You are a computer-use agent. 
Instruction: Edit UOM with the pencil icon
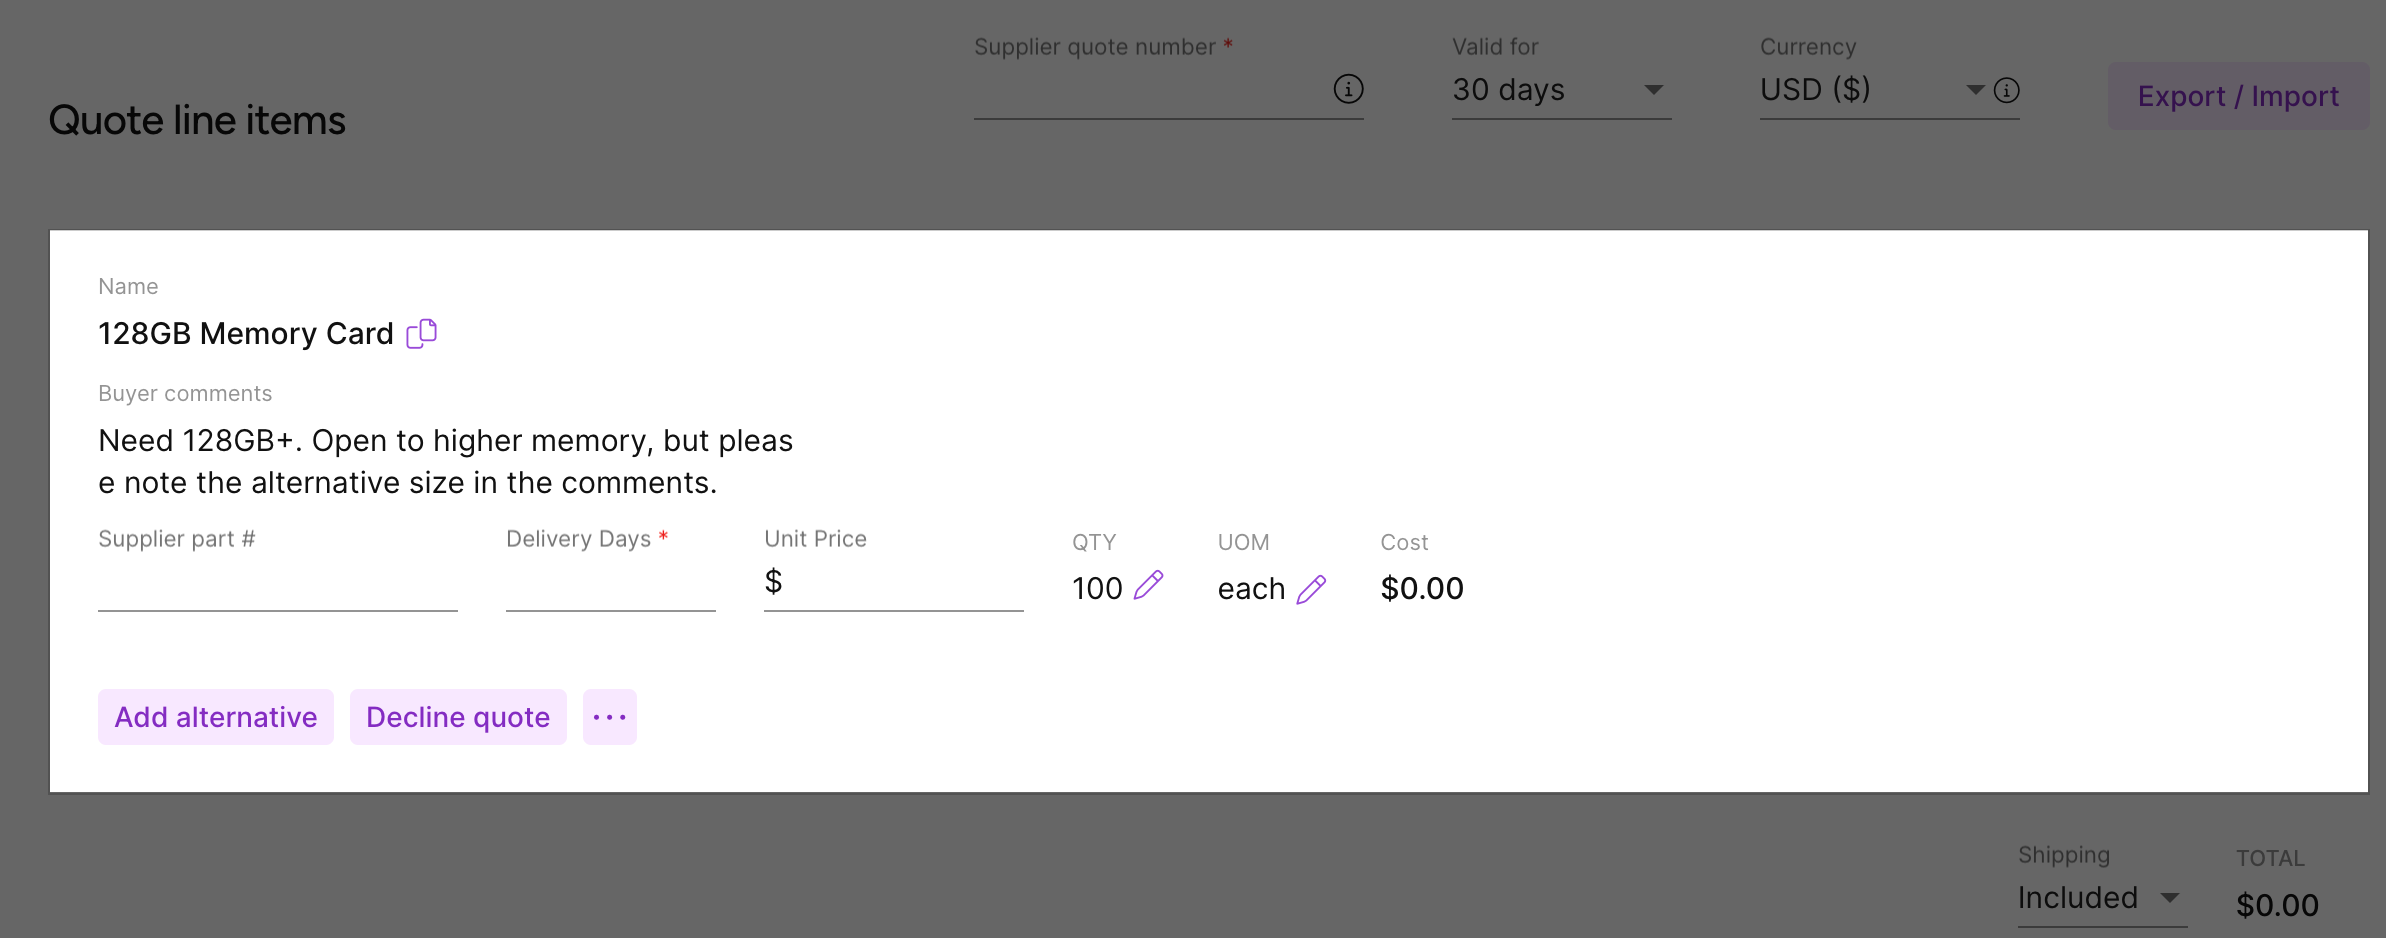1311,589
